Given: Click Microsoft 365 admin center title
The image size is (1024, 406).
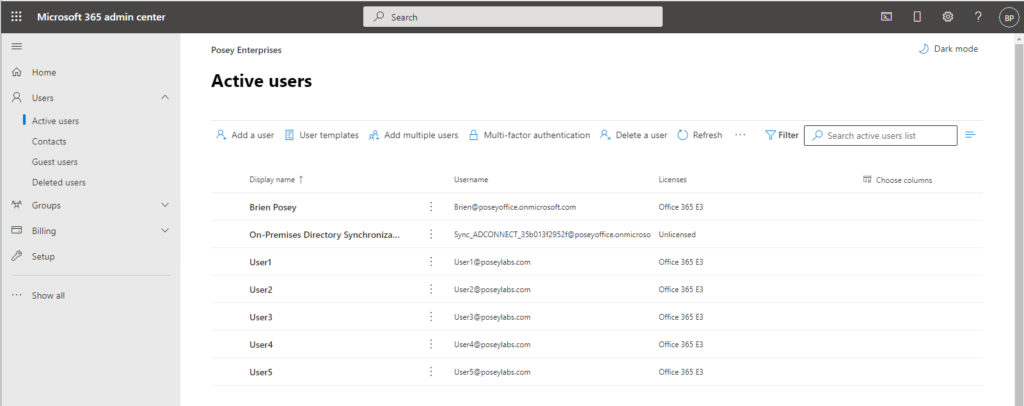Looking at the screenshot, I should coord(101,17).
